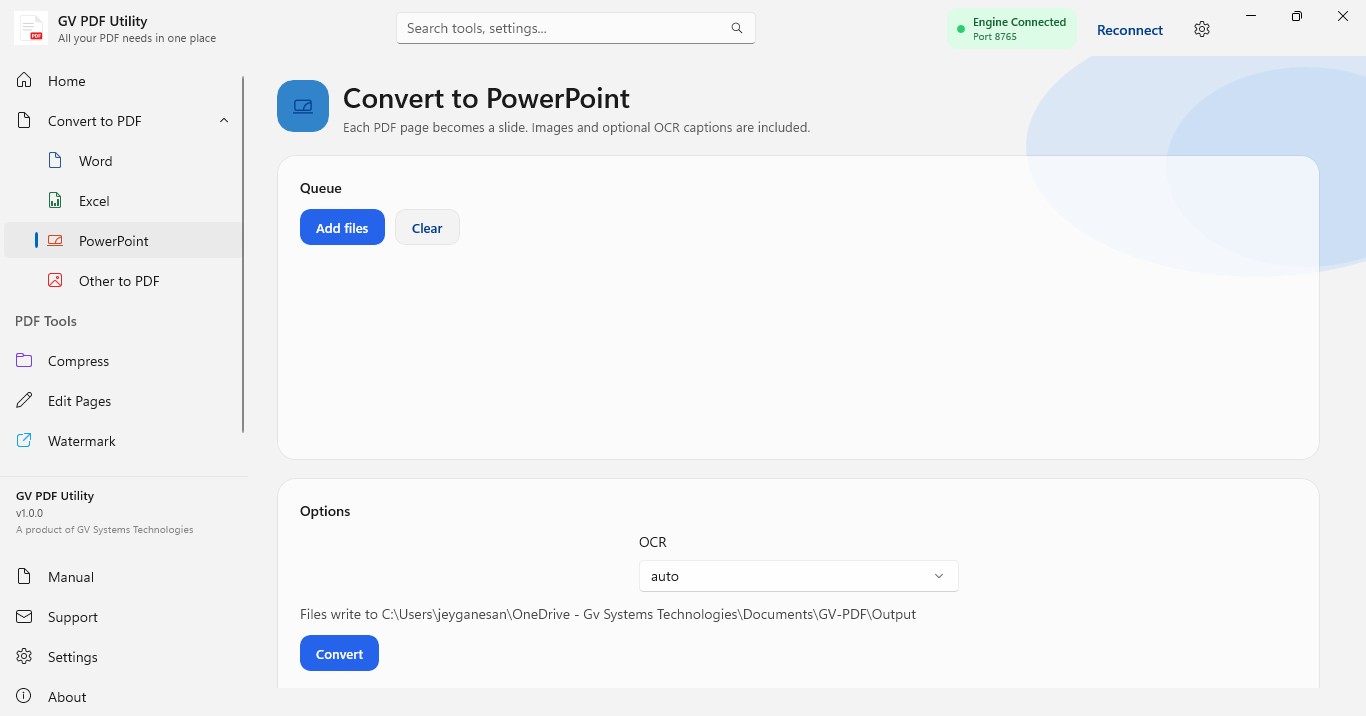
Task: Open the Manual page
Action: pos(122,577)
